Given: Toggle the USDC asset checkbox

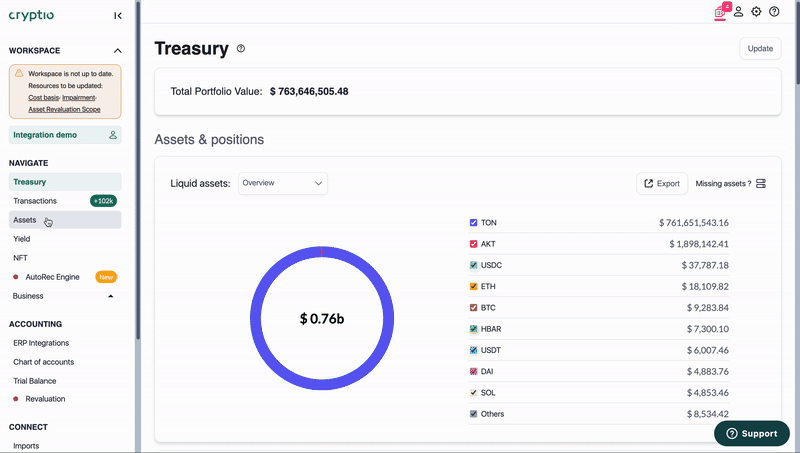Looking at the screenshot, I should click(473, 265).
